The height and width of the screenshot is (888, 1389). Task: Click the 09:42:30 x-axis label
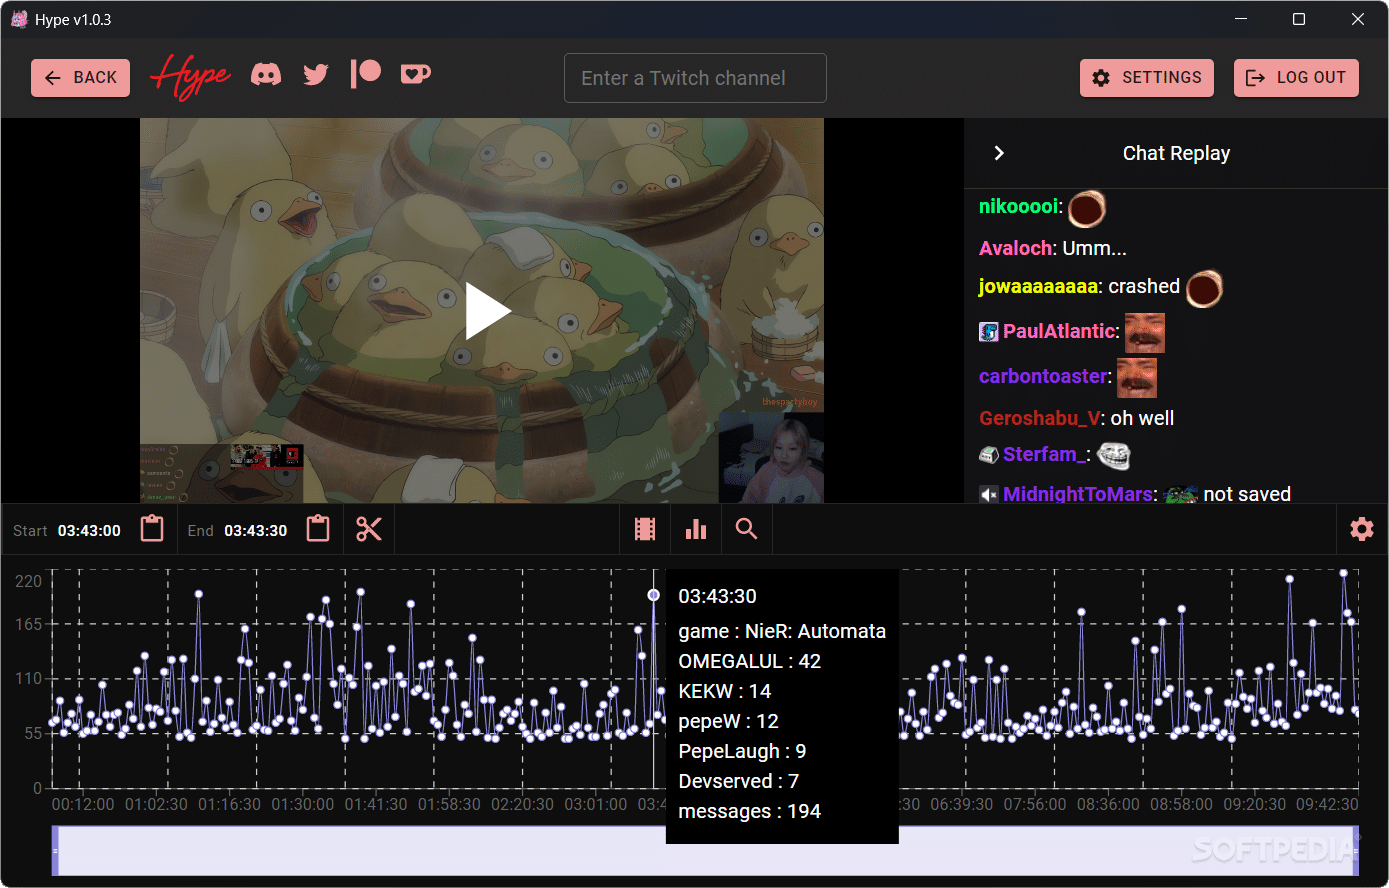(1327, 804)
